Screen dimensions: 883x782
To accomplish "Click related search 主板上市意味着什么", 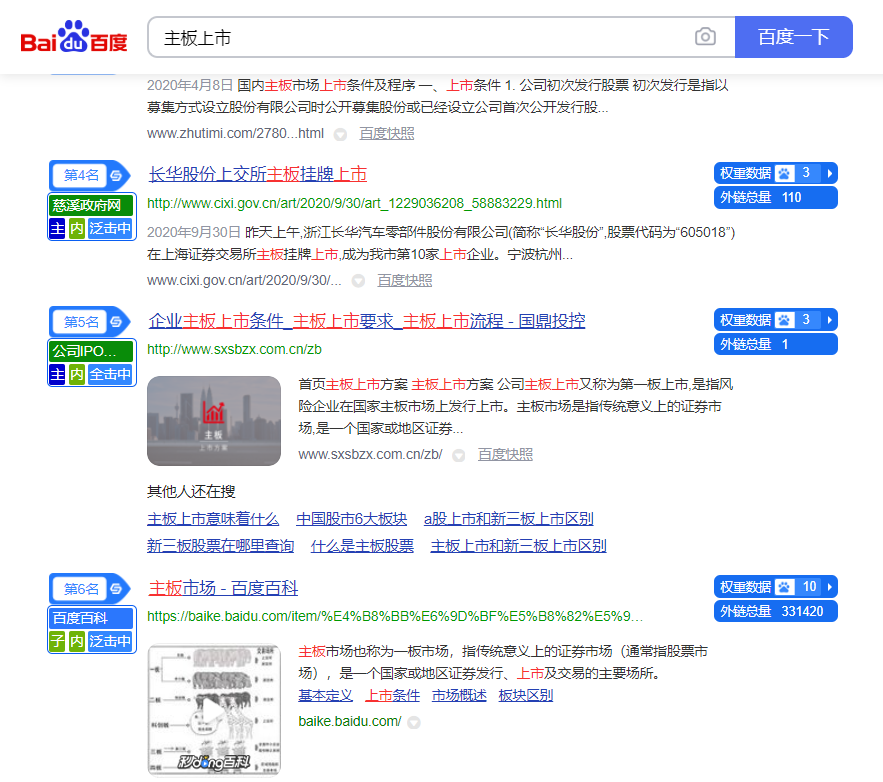I will (213, 519).
